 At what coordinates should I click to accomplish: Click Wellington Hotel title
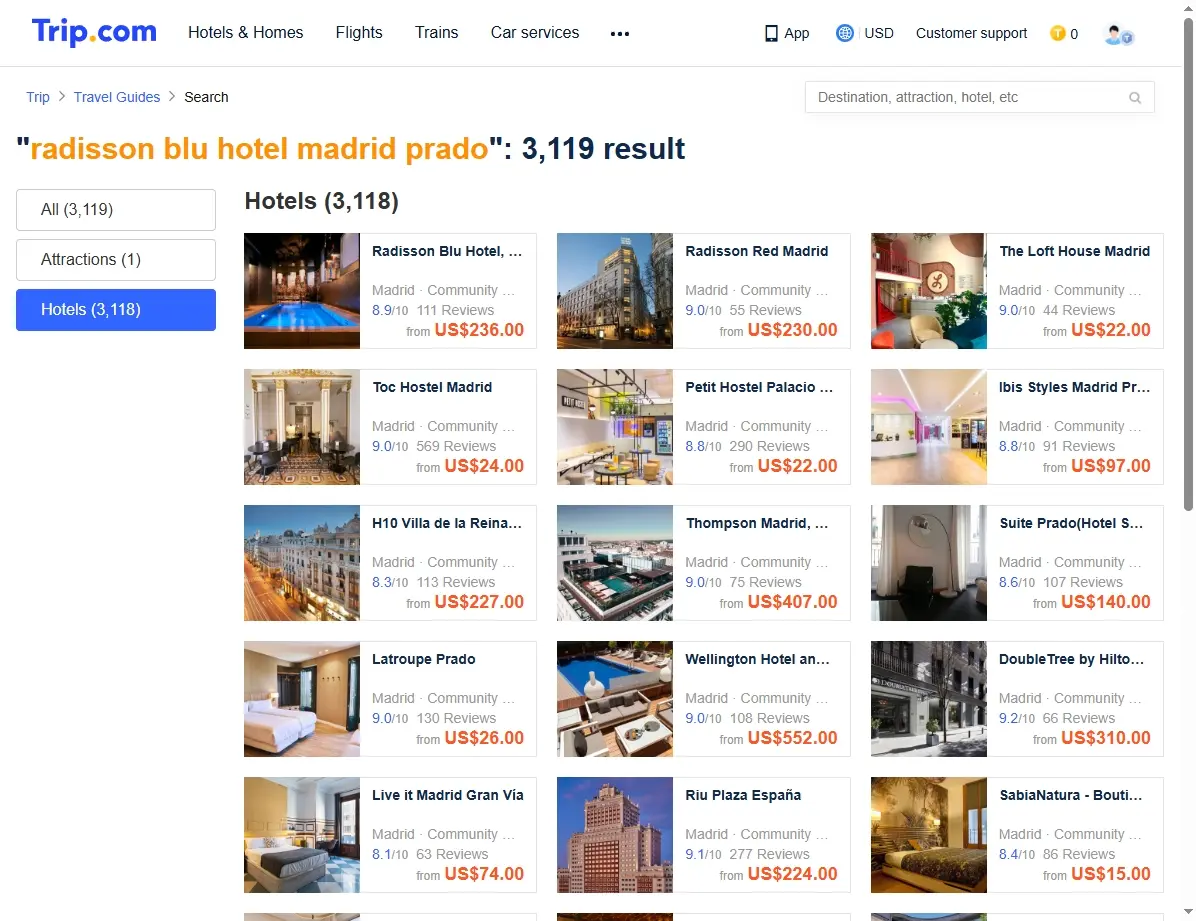click(757, 659)
